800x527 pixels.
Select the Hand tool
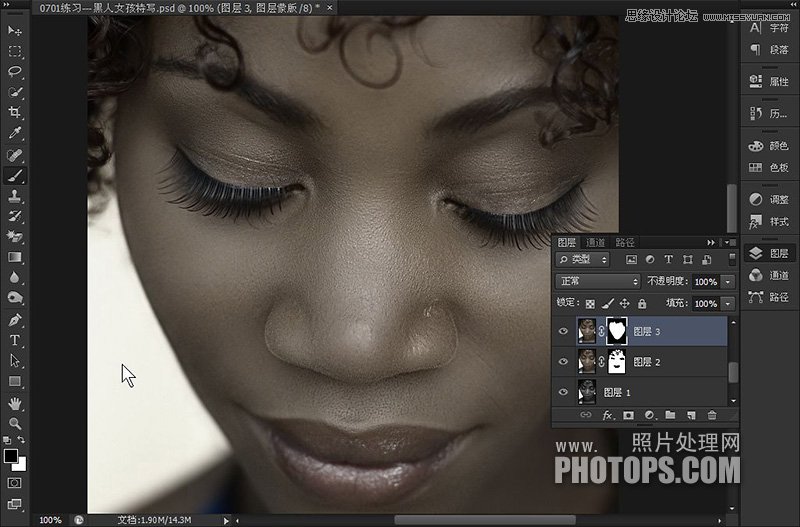pyautogui.click(x=15, y=404)
